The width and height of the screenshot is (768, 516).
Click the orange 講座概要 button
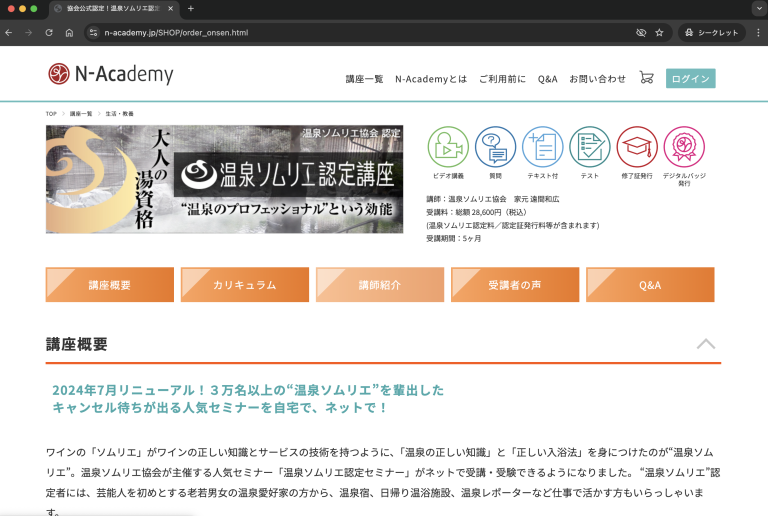pos(110,284)
